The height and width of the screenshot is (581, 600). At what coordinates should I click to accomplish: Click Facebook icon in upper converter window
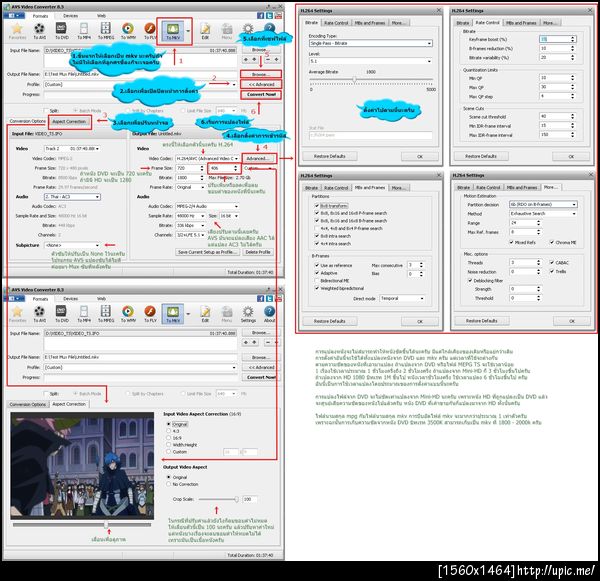coord(261,16)
